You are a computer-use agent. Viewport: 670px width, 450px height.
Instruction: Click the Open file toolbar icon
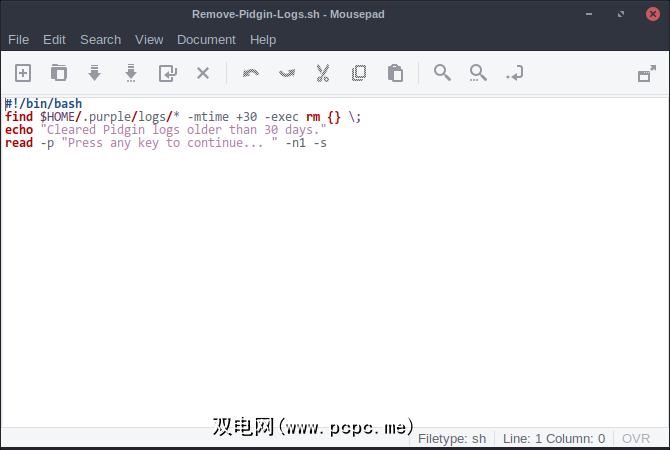(59, 73)
